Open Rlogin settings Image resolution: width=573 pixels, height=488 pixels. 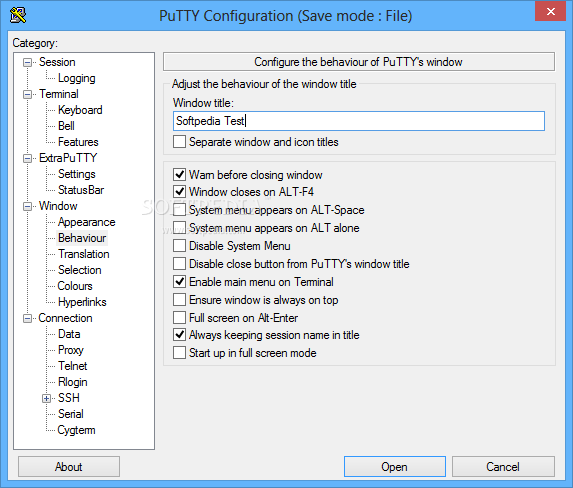(73, 382)
